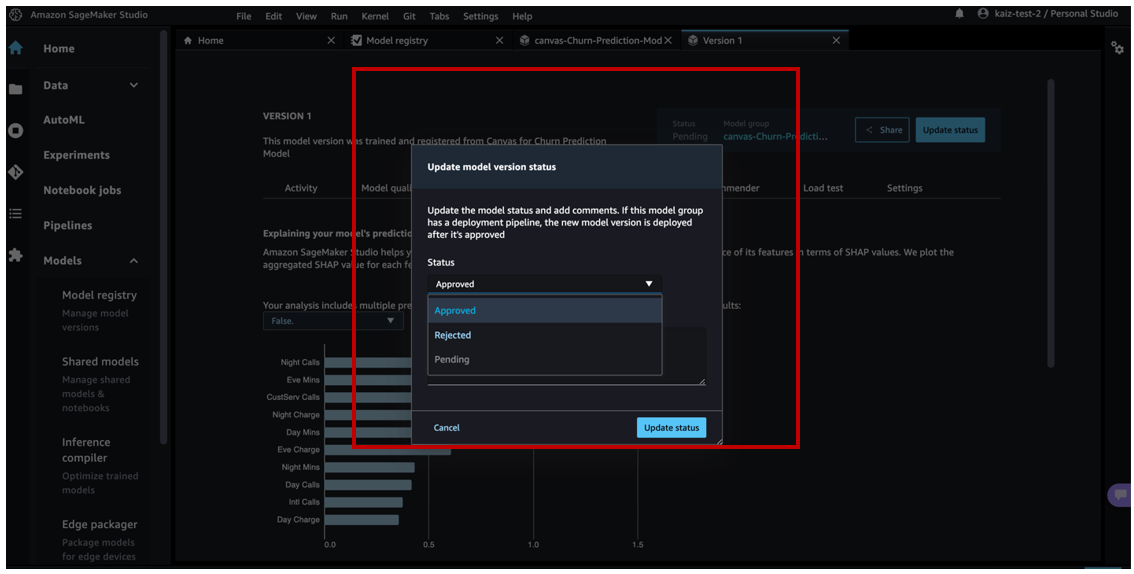
Task: Open the Load test tab
Action: (823, 188)
